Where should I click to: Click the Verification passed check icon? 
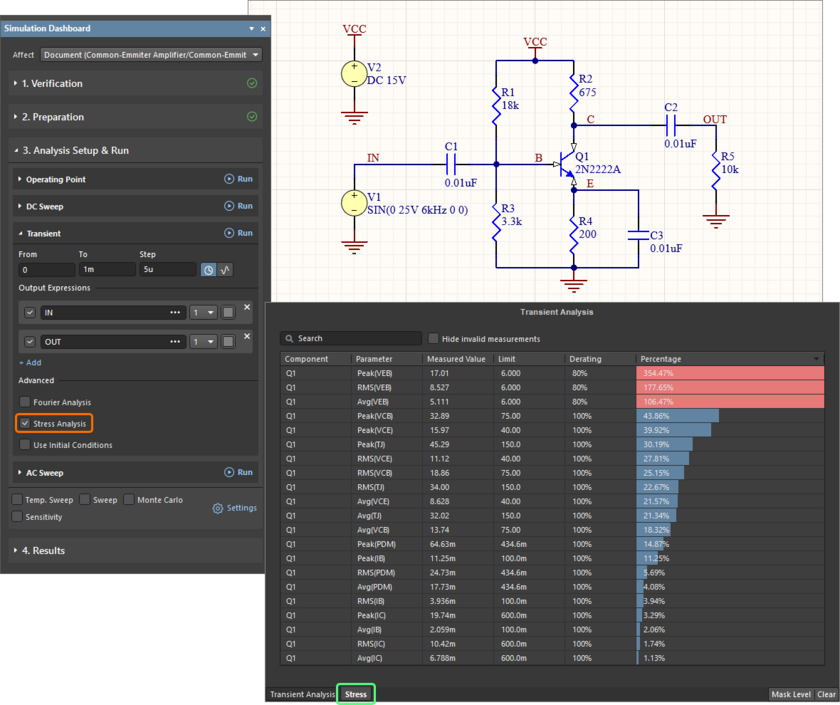(x=252, y=83)
